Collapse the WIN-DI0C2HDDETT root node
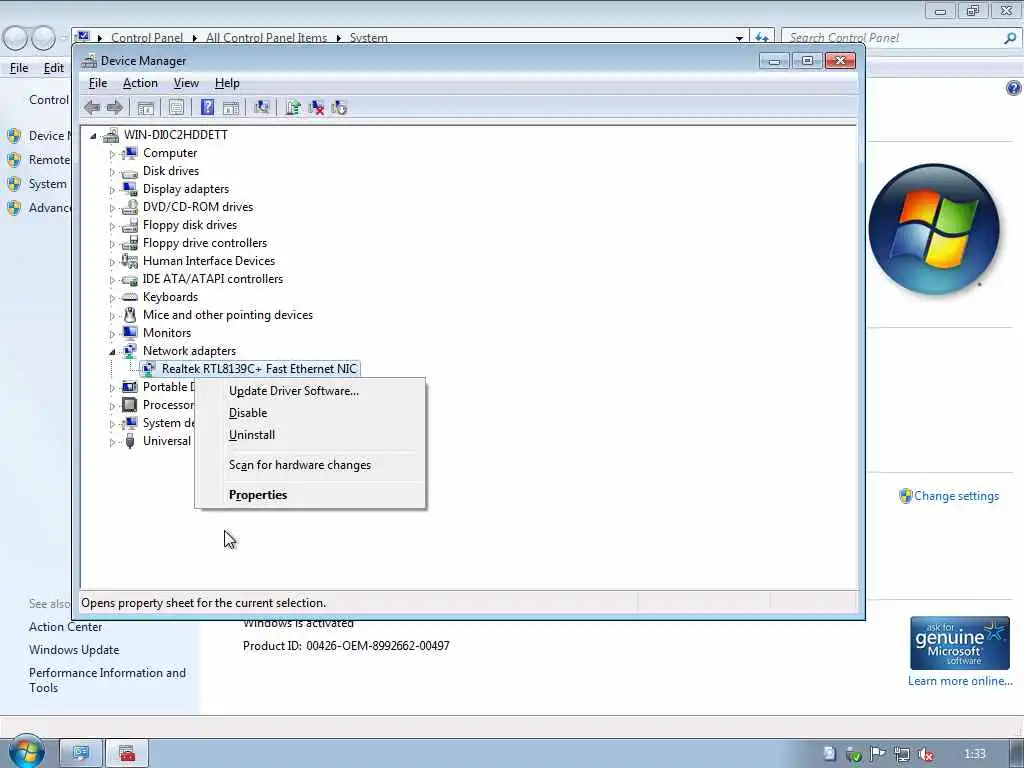The image size is (1024, 768). point(93,136)
